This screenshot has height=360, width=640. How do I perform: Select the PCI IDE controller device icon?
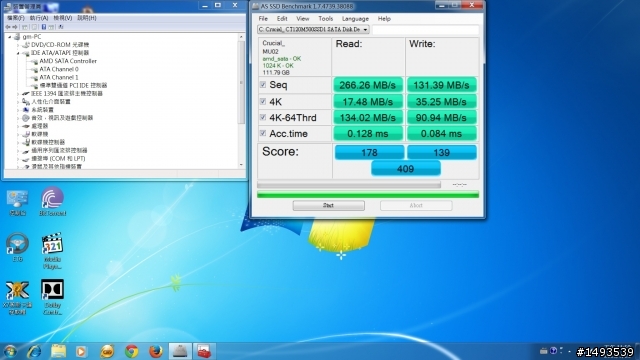coord(34,86)
